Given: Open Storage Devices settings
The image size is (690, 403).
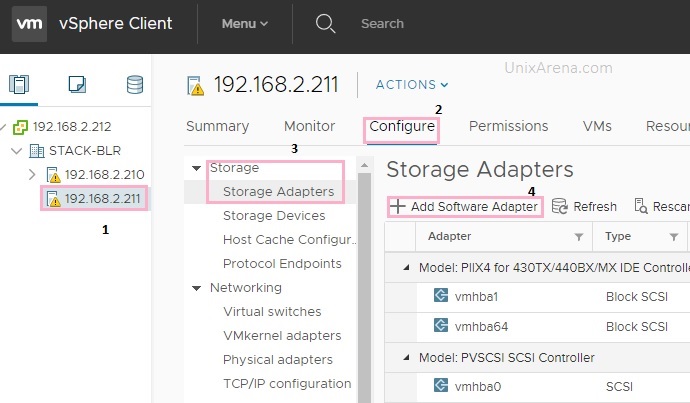Looking at the screenshot, I should (274, 216).
